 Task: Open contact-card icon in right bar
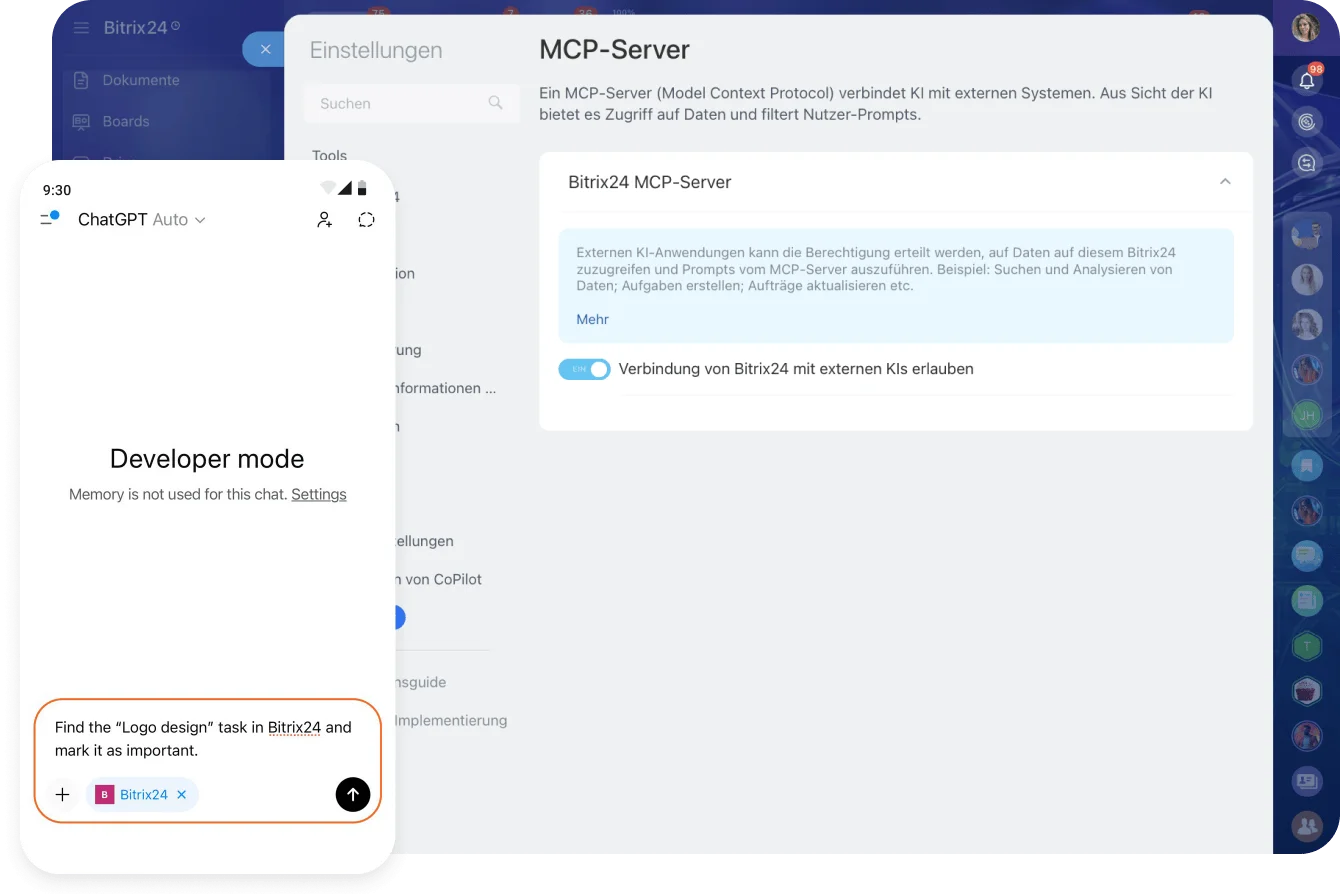coord(1307,781)
